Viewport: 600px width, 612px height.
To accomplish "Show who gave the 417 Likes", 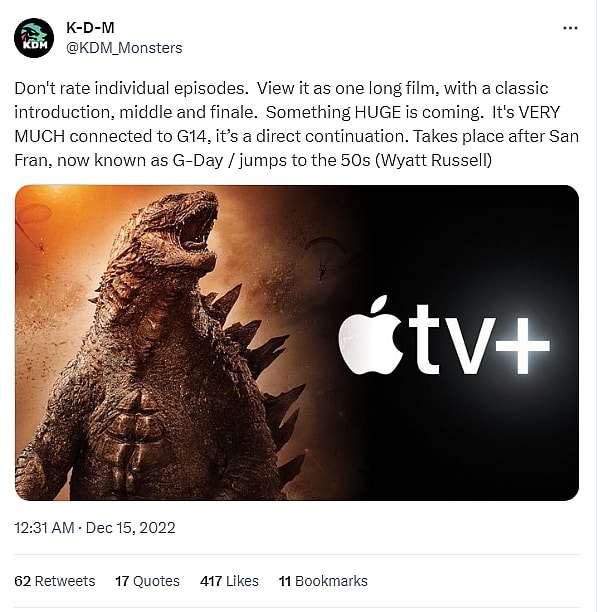I will pyautogui.click(x=229, y=581).
